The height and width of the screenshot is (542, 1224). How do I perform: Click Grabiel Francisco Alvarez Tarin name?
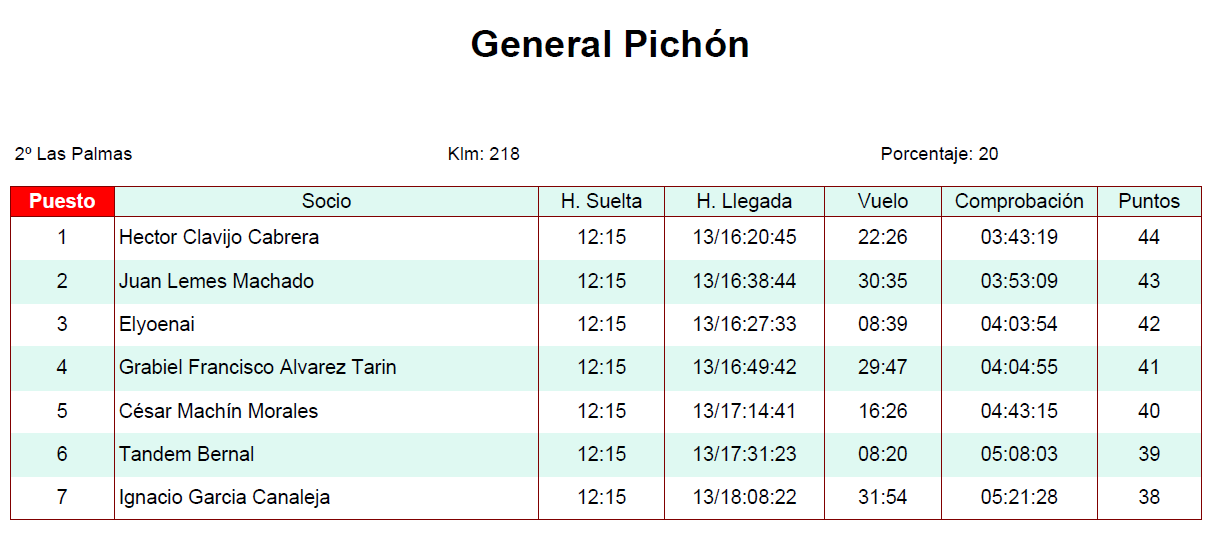point(257,367)
